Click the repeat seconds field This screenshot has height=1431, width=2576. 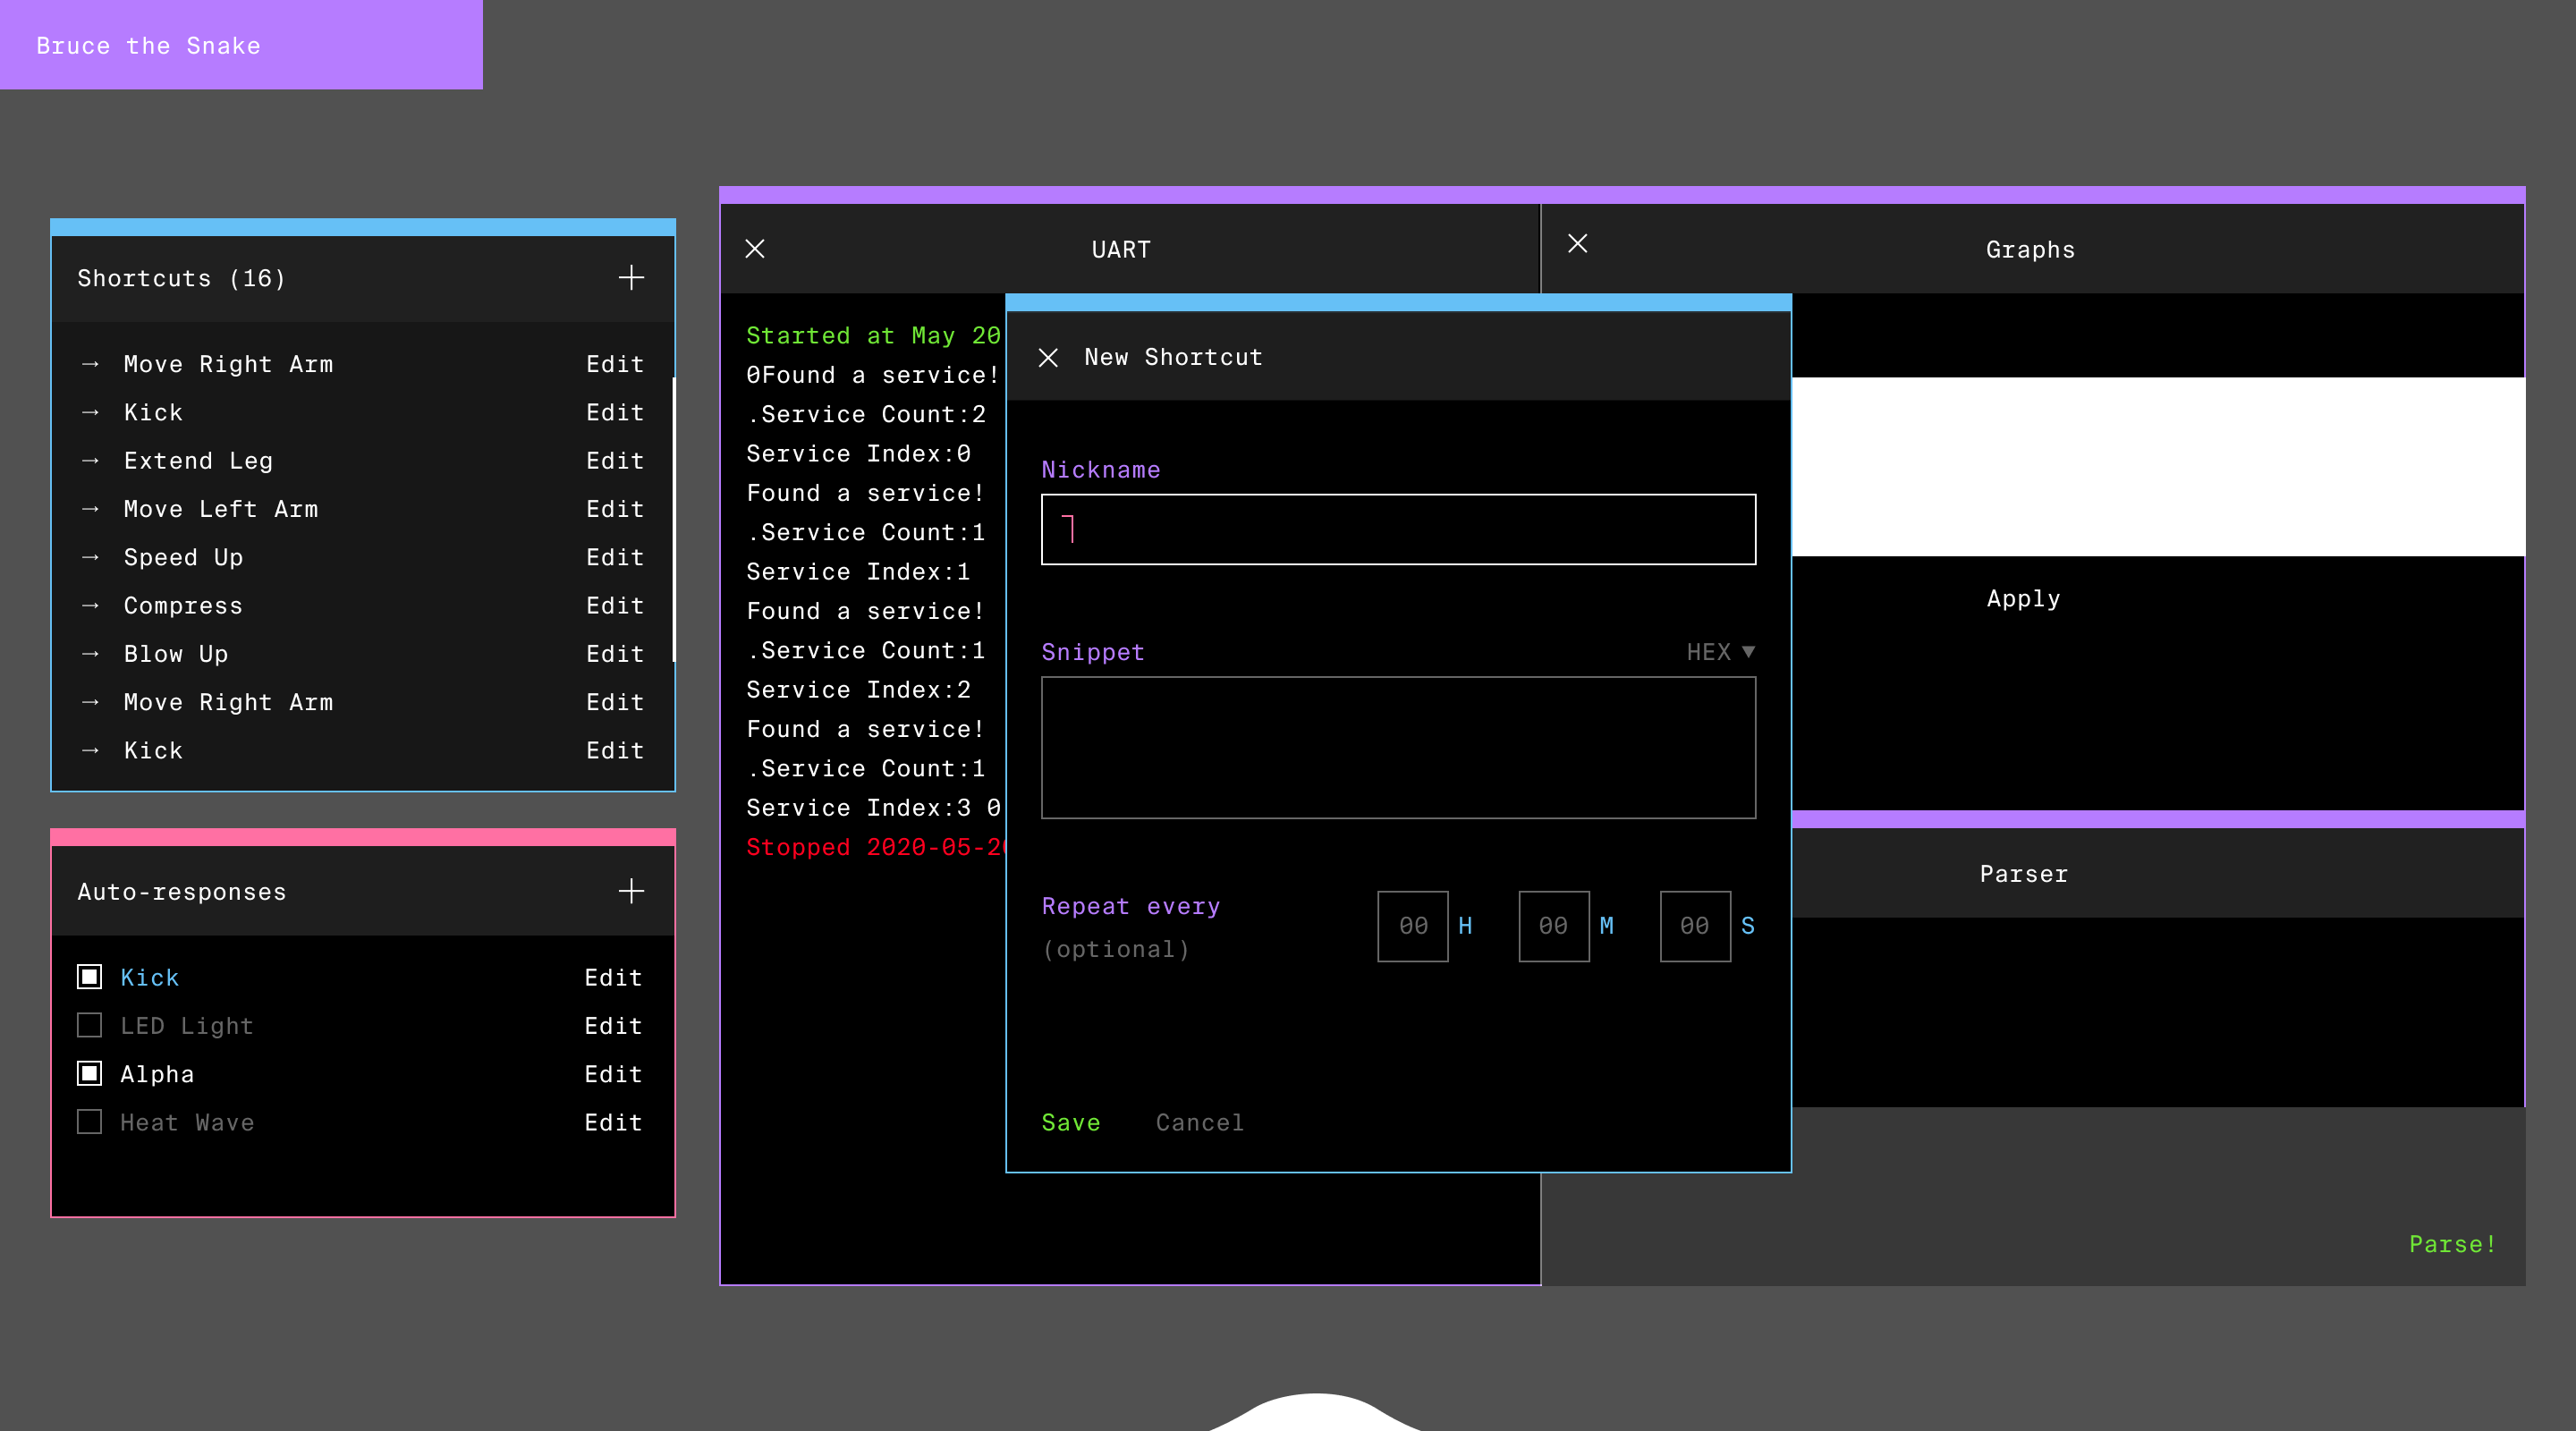pos(1694,926)
